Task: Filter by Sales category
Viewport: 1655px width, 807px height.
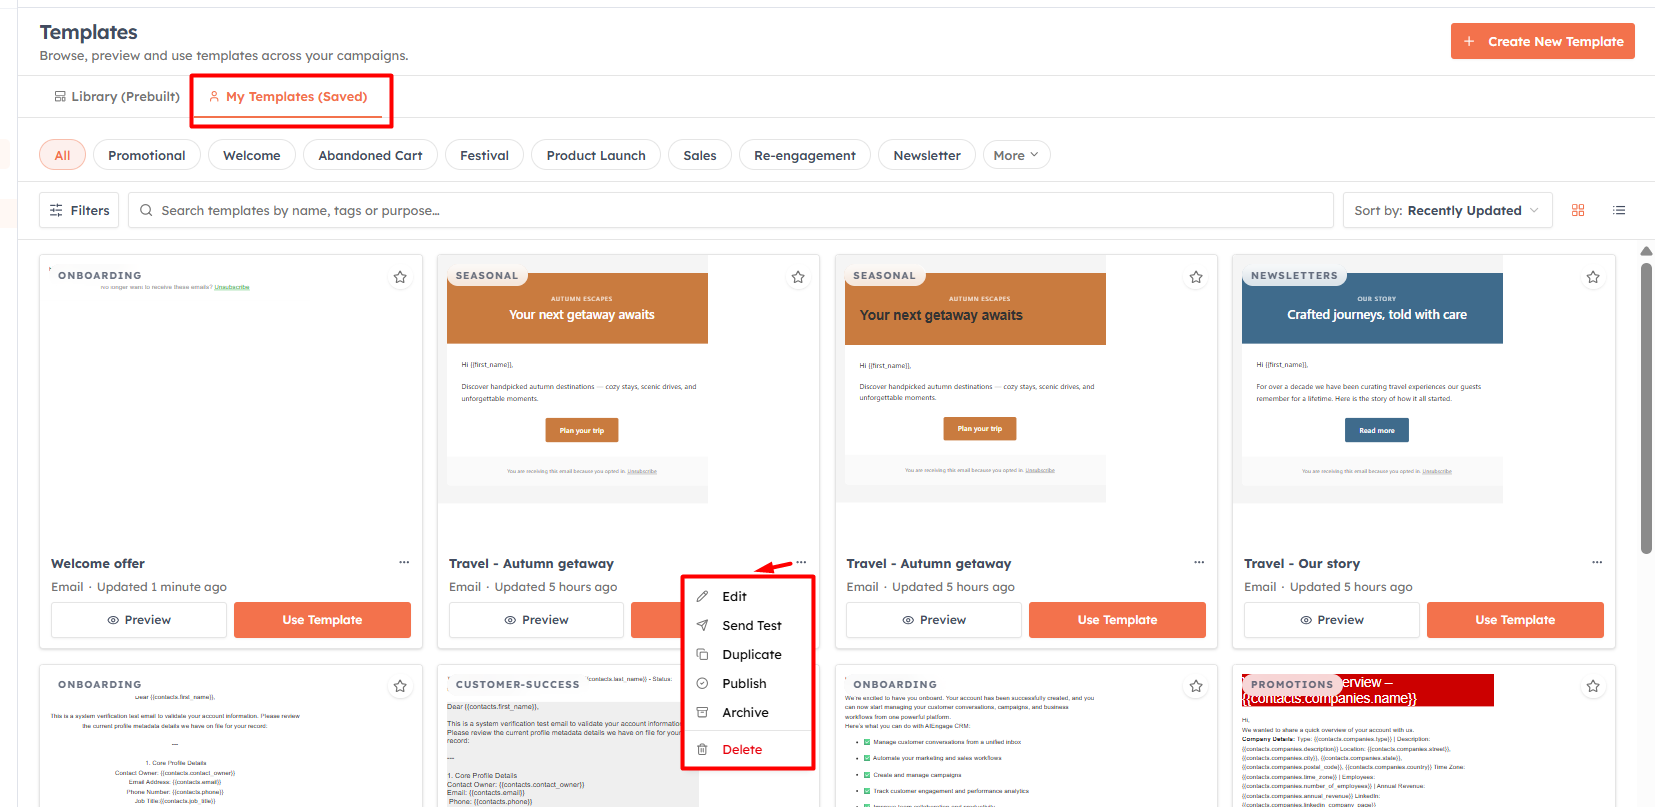Action: point(700,155)
